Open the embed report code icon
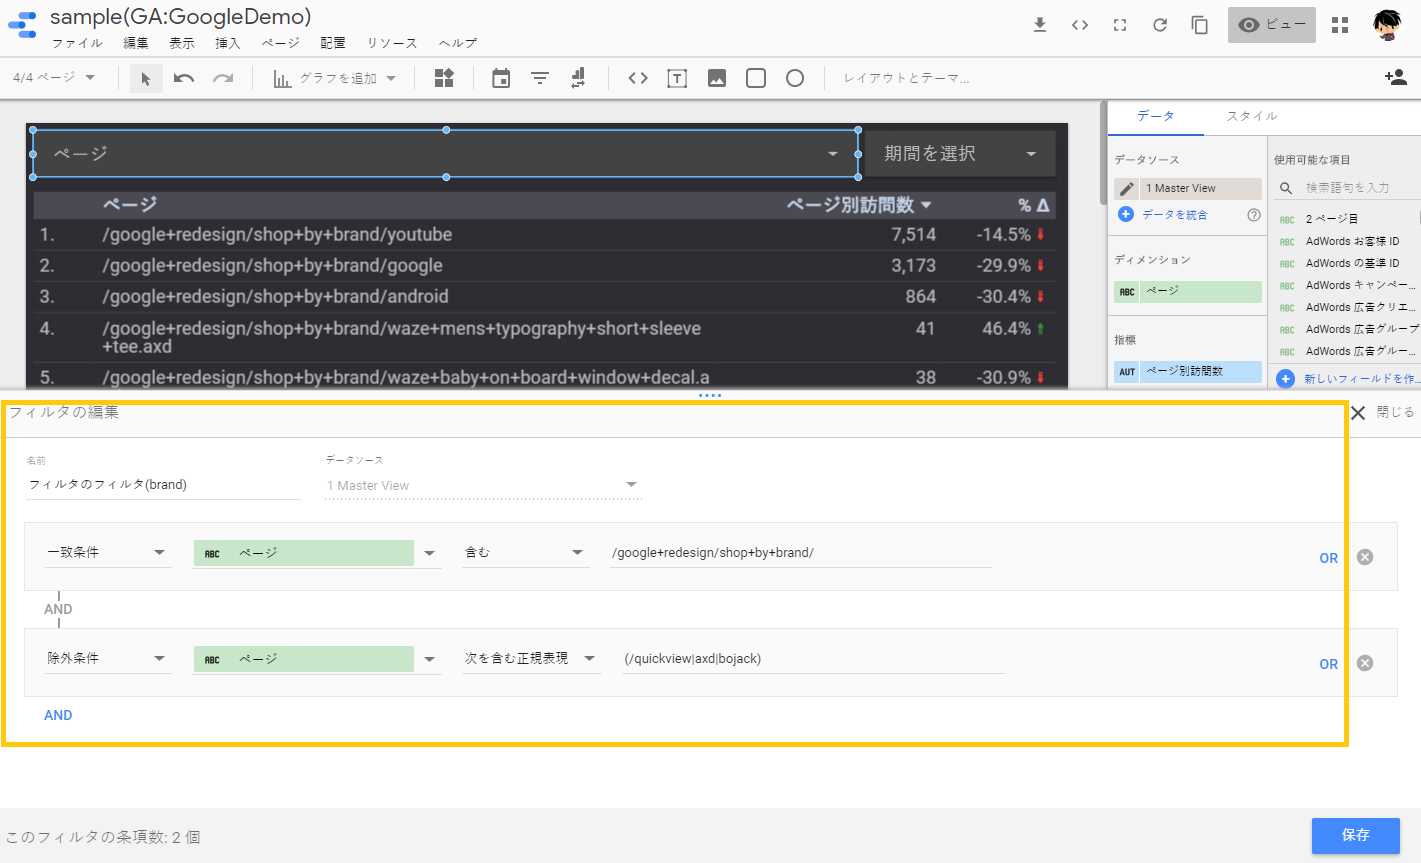 (x=1080, y=25)
